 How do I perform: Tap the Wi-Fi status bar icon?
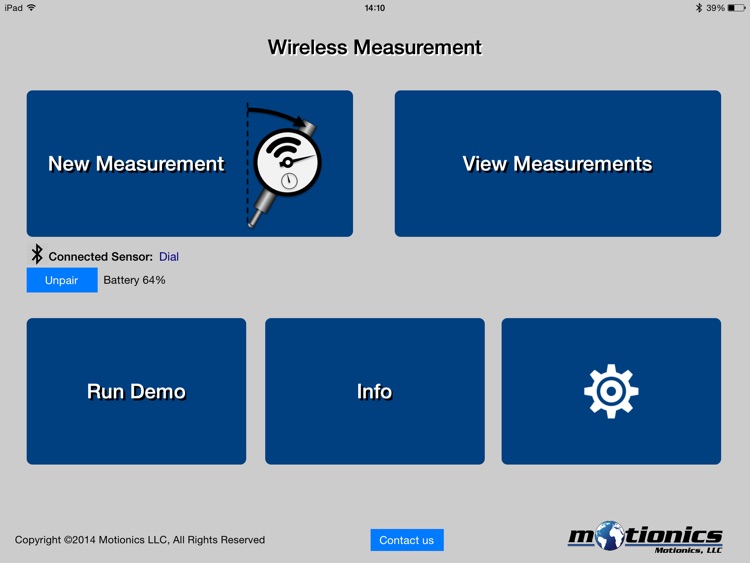[x=32, y=7]
